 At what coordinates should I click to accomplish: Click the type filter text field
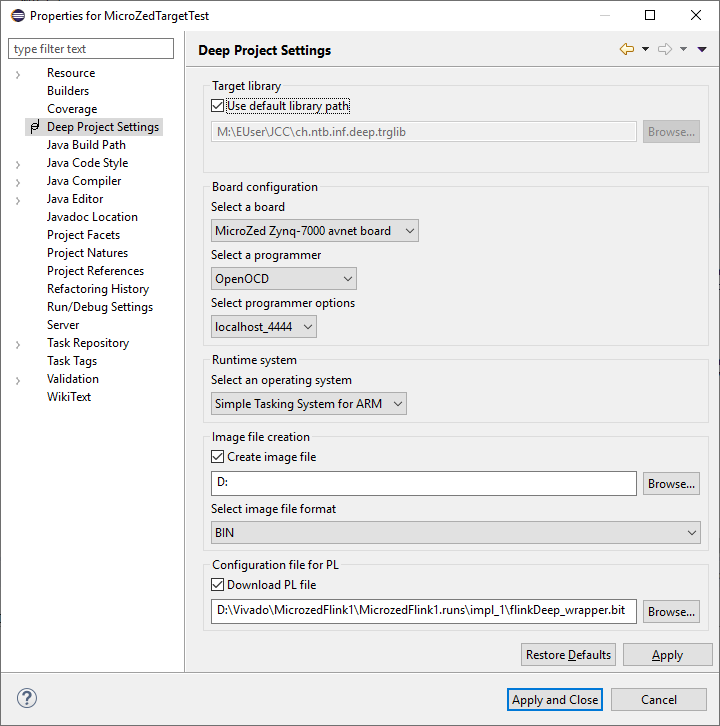(x=91, y=49)
